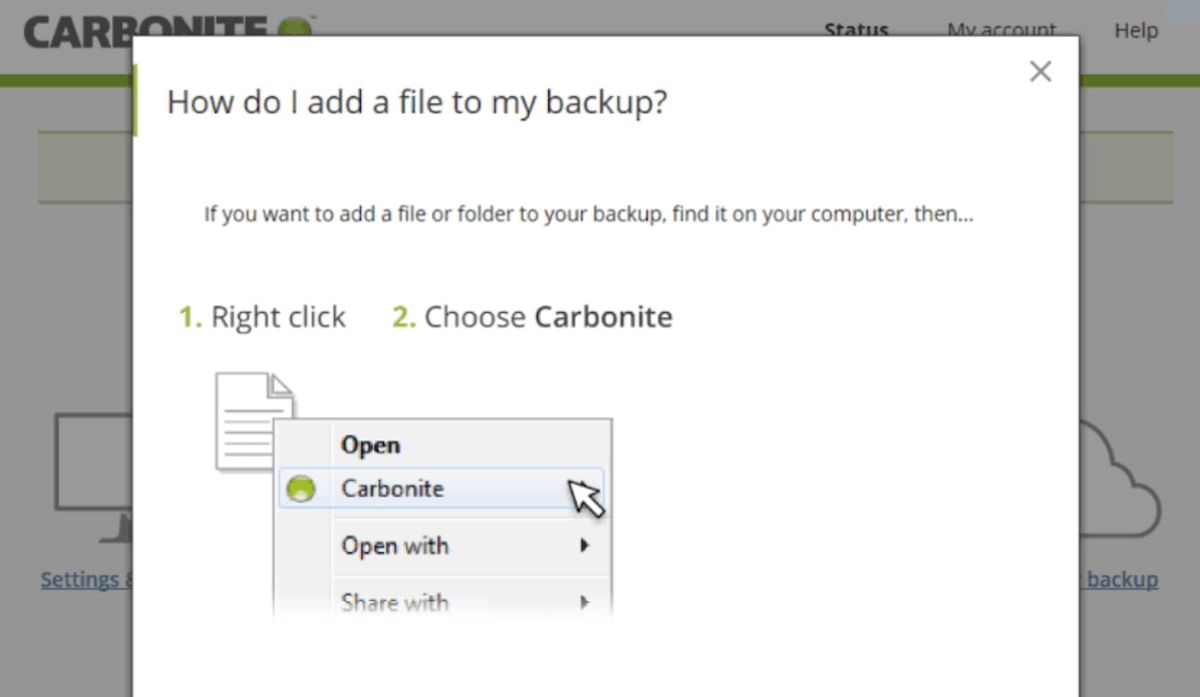Open the Status menu
Image resolution: width=1200 pixels, height=697 pixels.
pos(856,30)
